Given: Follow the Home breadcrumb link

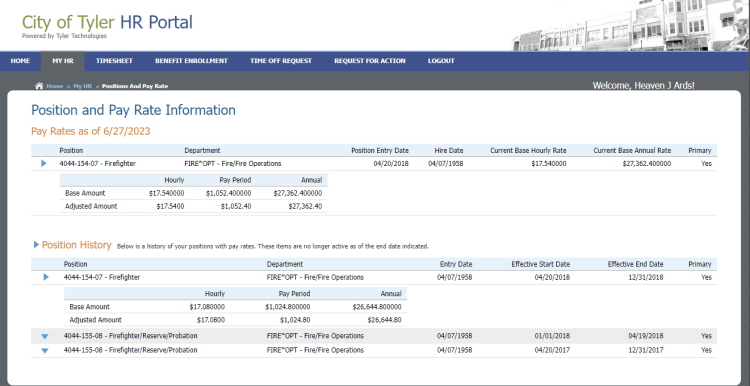Looking at the screenshot, I should 55,86.
